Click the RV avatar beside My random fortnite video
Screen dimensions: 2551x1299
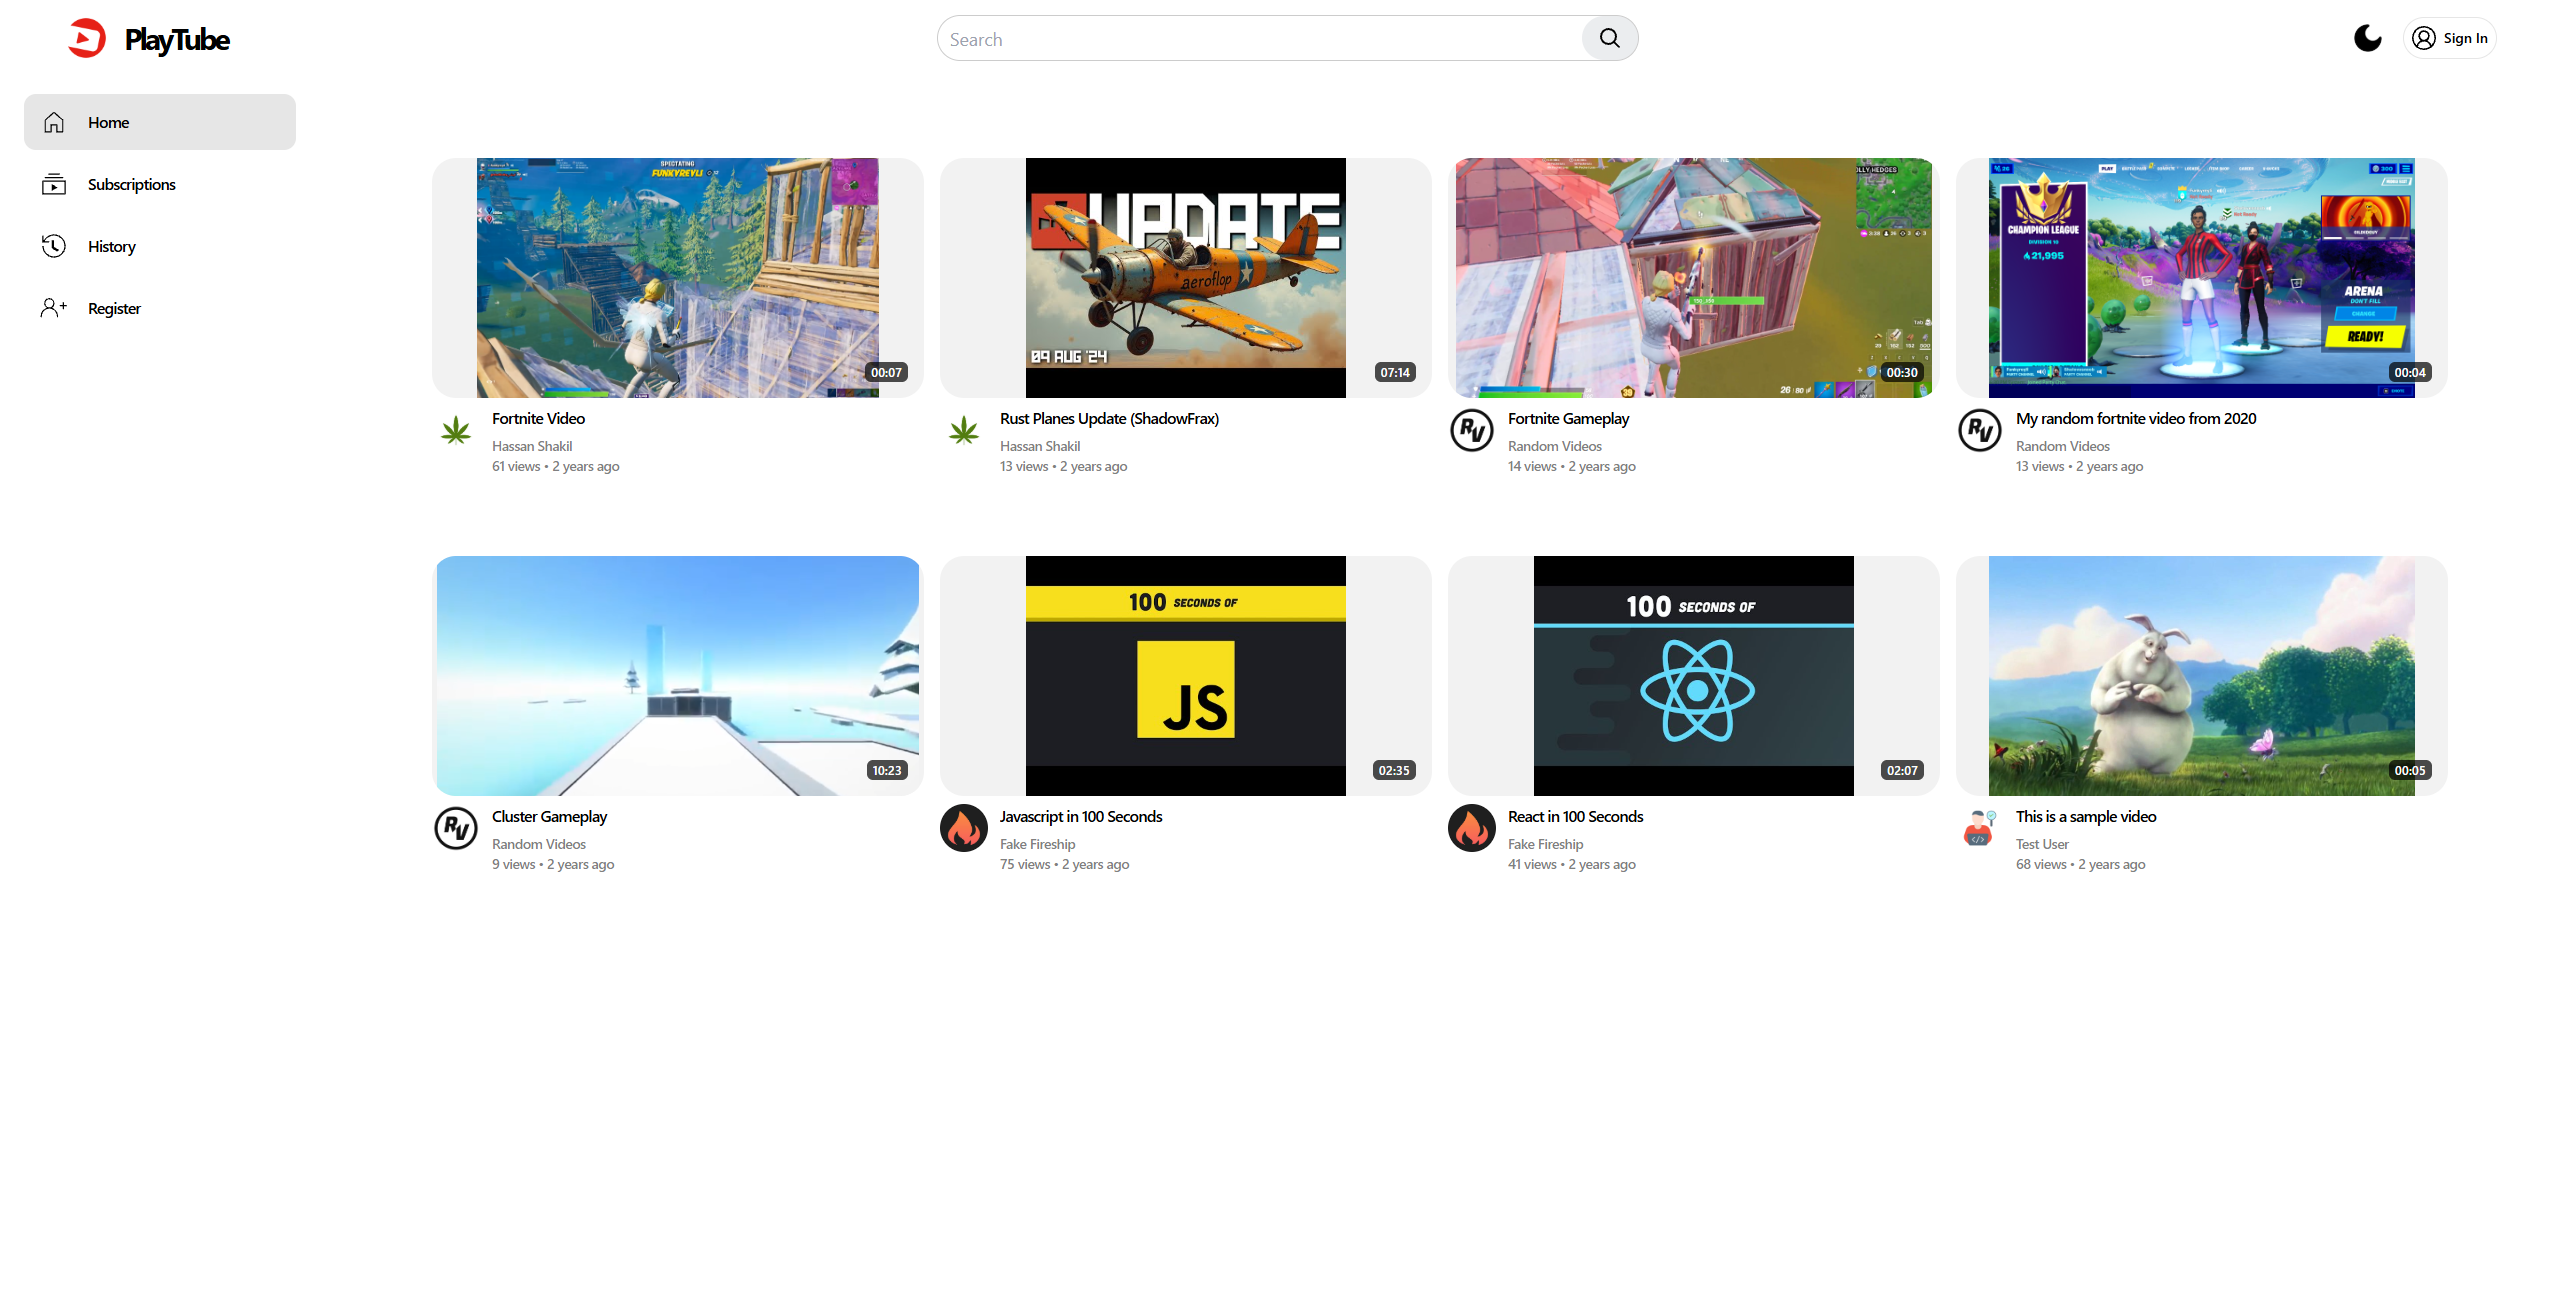tap(1980, 430)
